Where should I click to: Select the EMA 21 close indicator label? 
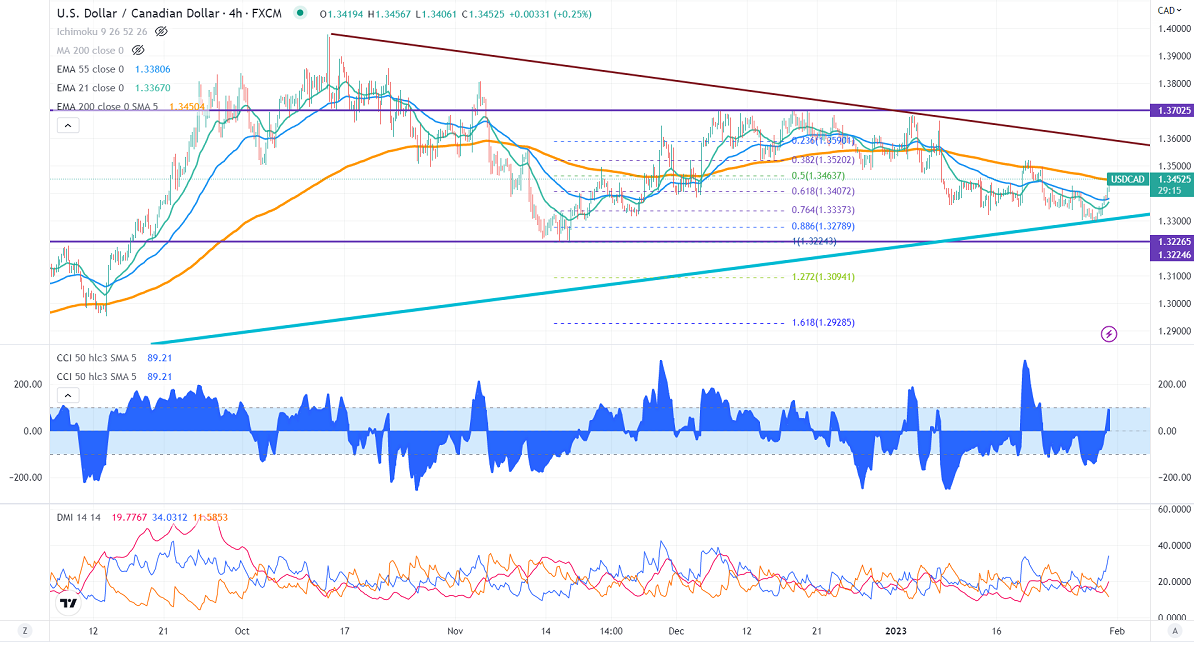click(88, 87)
